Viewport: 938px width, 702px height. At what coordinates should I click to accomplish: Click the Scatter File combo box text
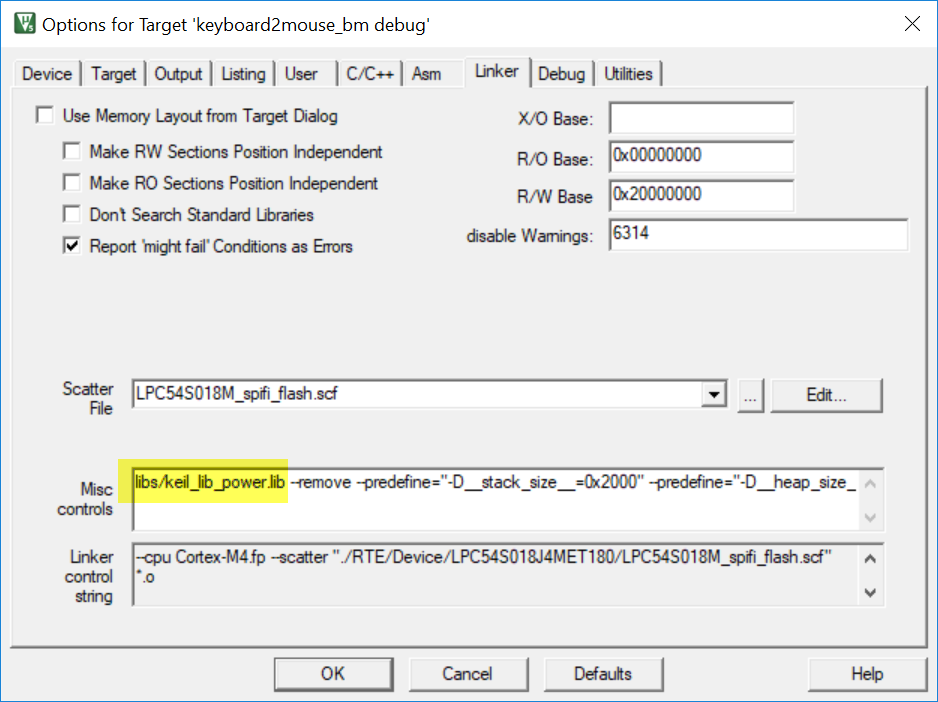[x=416, y=394]
